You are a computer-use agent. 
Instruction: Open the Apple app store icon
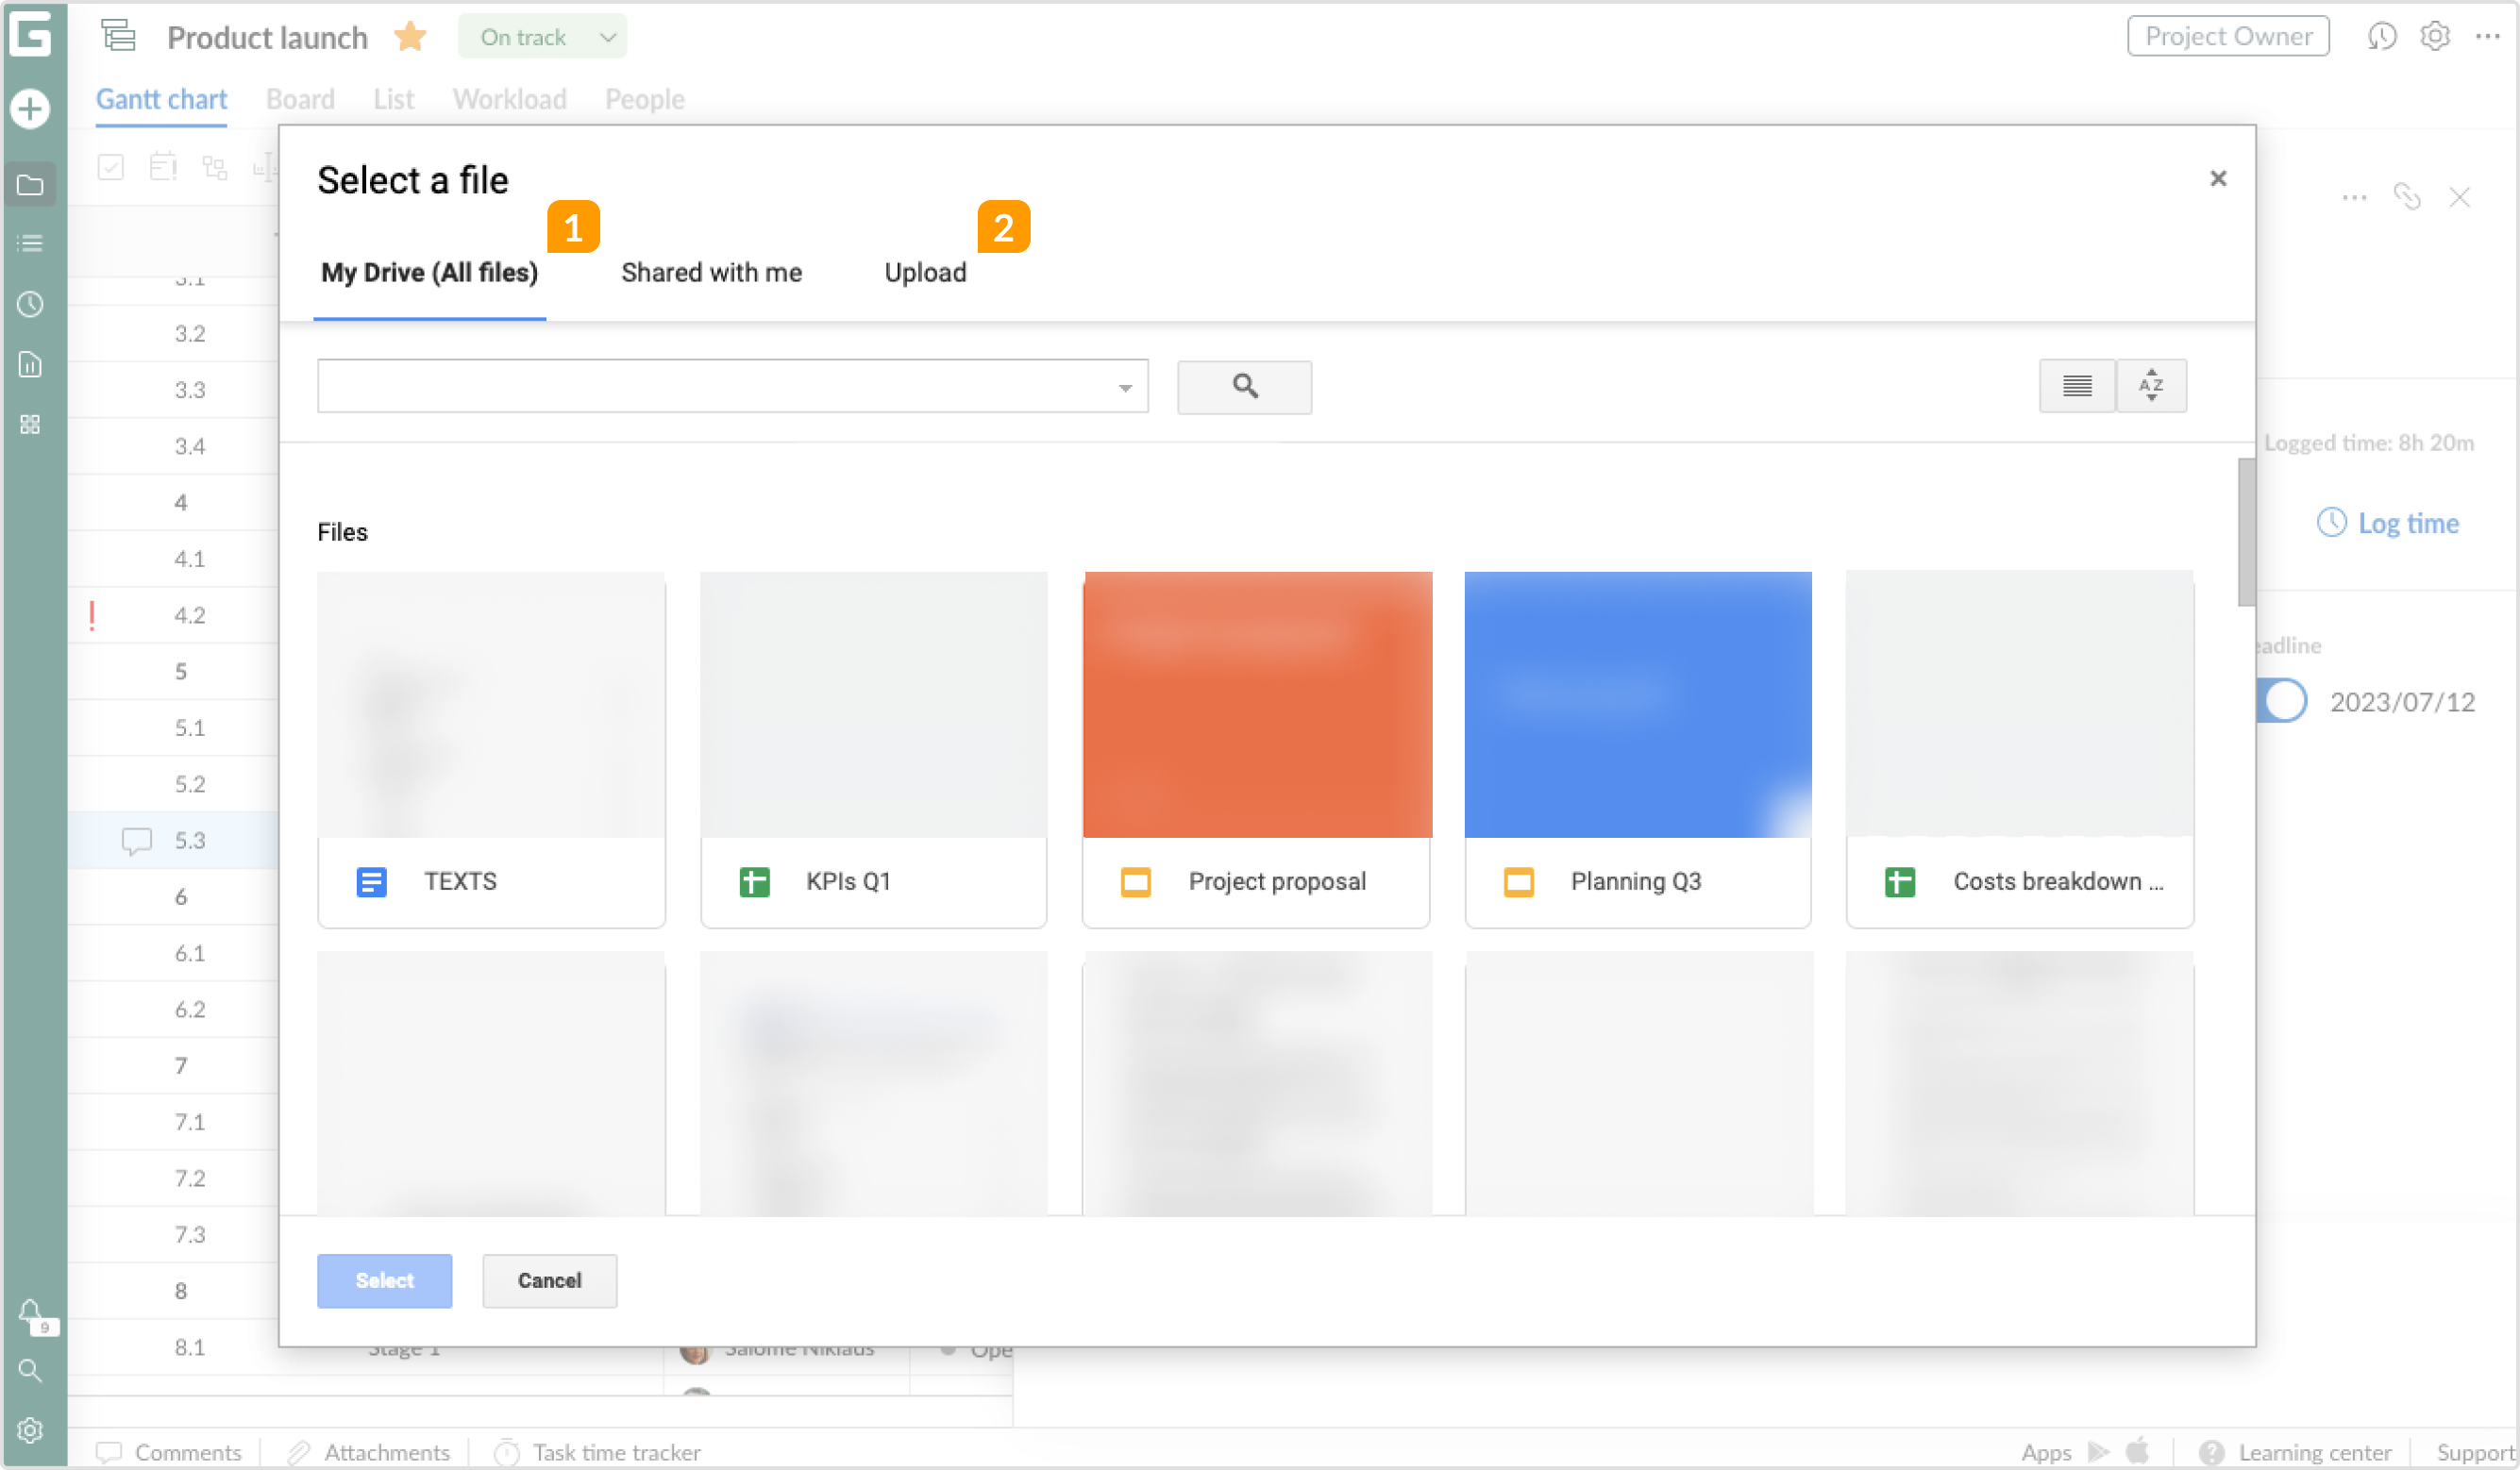click(x=2138, y=1451)
